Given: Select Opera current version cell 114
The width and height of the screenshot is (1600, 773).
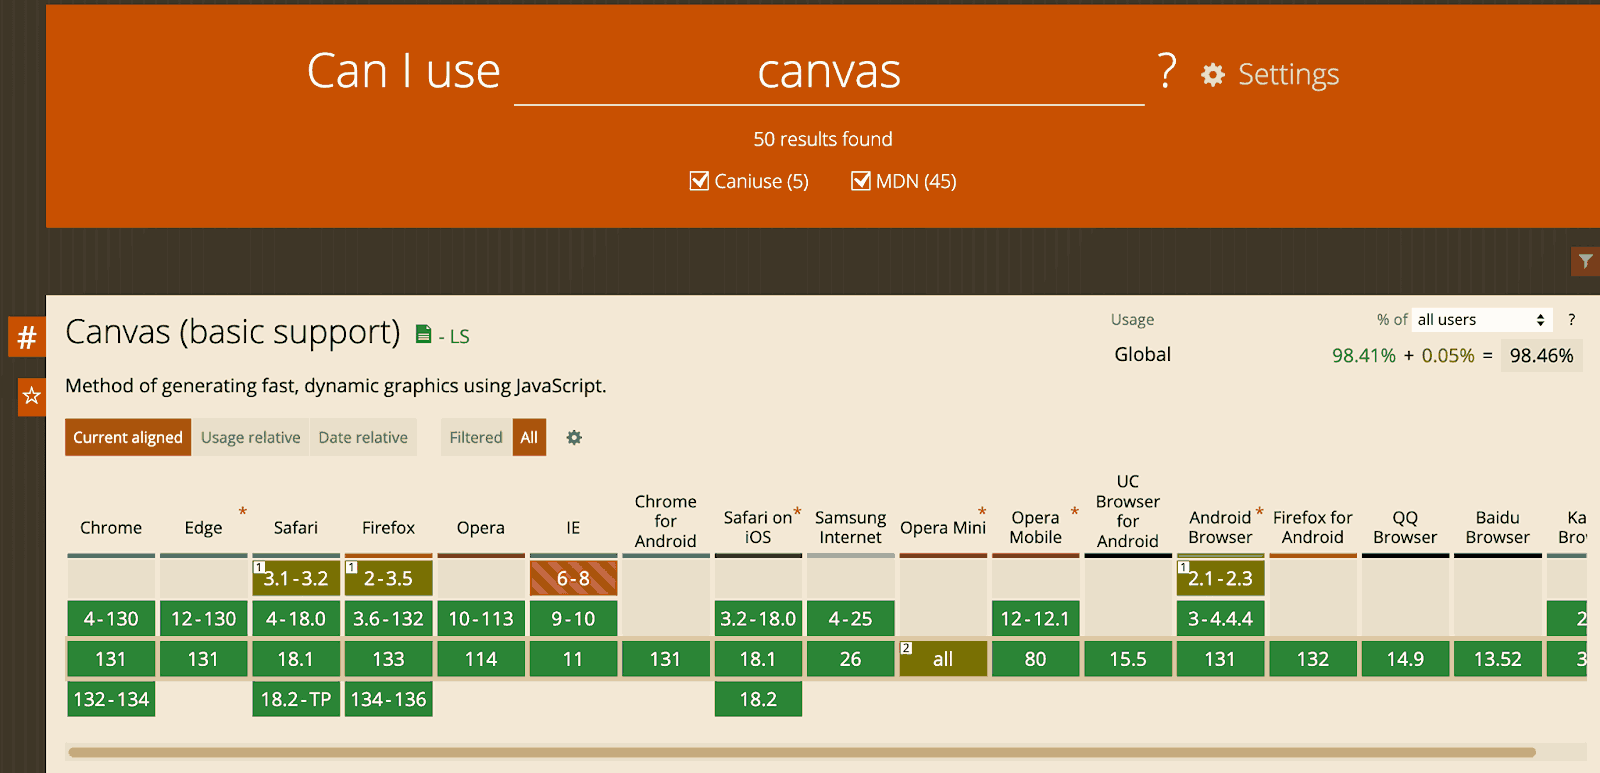Looking at the screenshot, I should pos(481,659).
